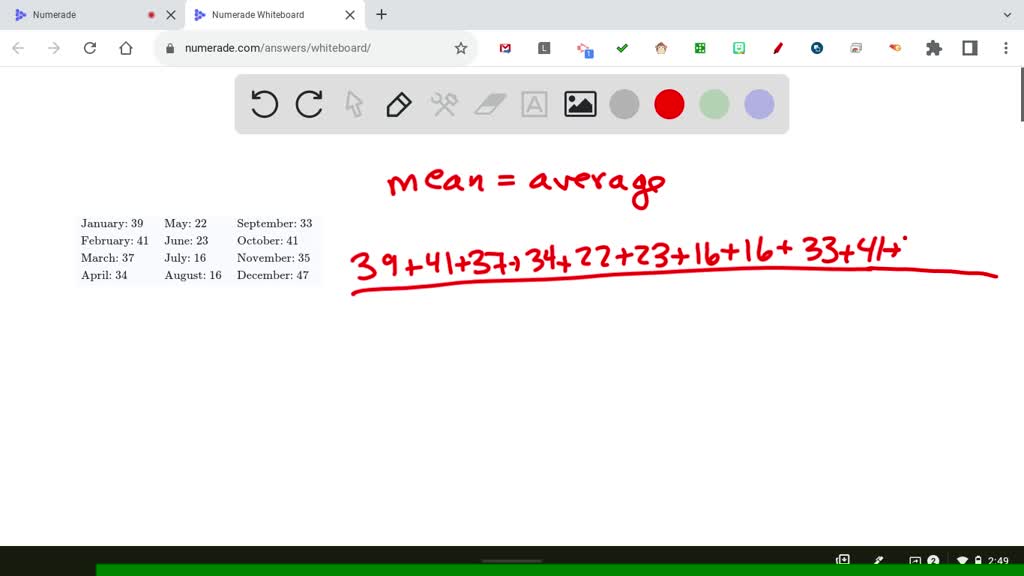Screen dimensions: 1024x576
Task: Insert an image with the picture tool
Action: (580, 104)
